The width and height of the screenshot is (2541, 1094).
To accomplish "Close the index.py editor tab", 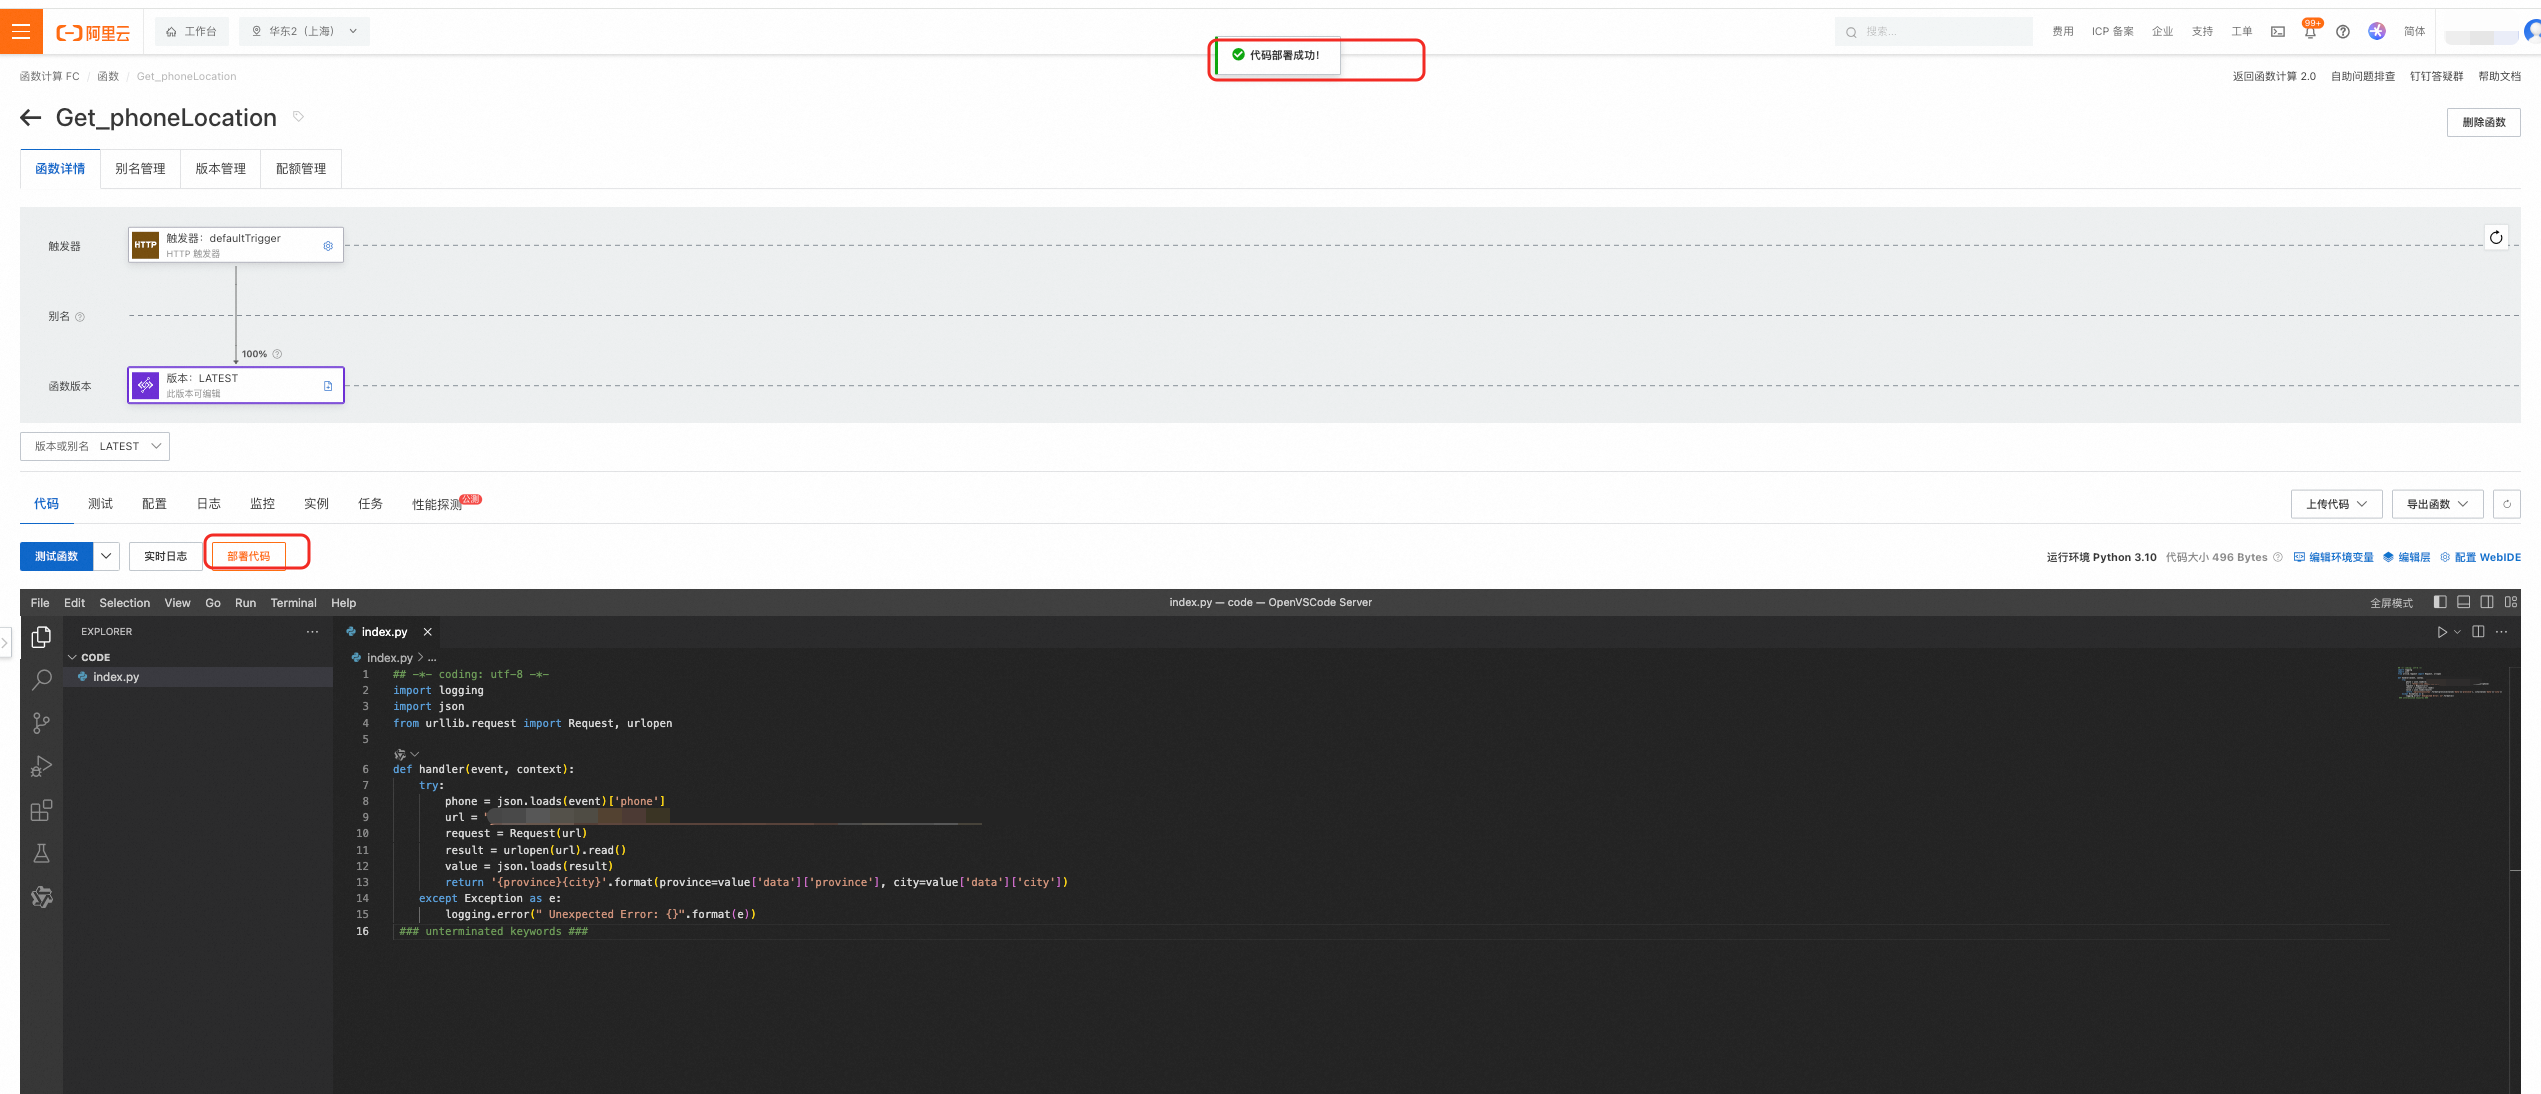I will pyautogui.click(x=427, y=632).
